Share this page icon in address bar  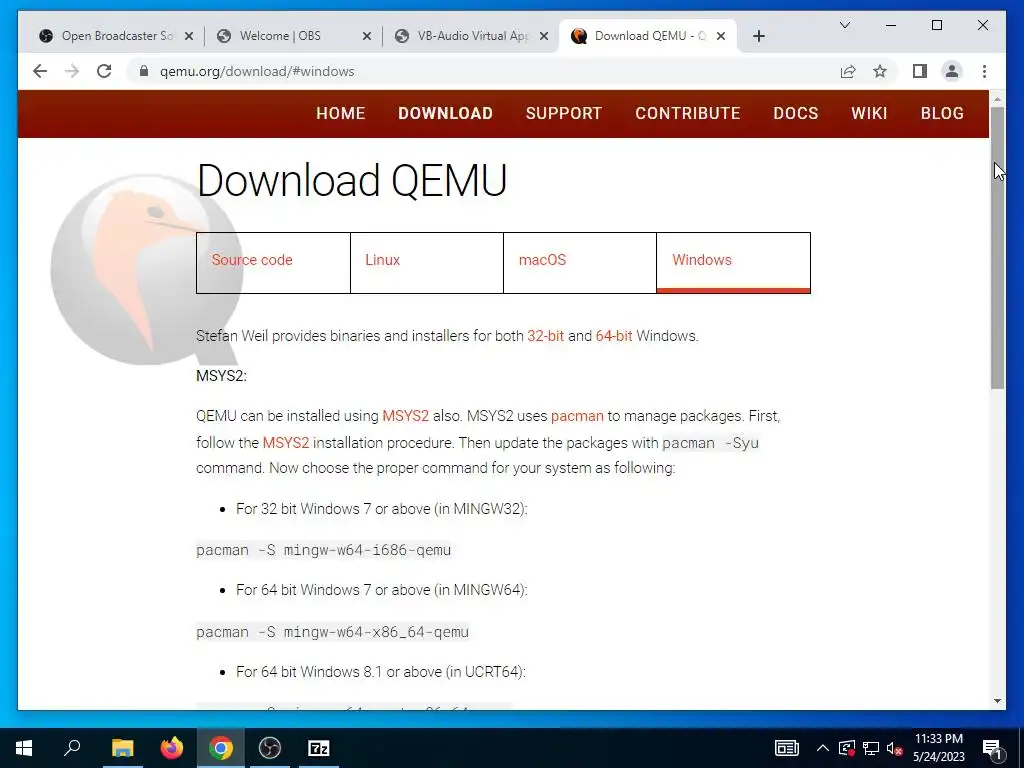pyautogui.click(x=848, y=71)
